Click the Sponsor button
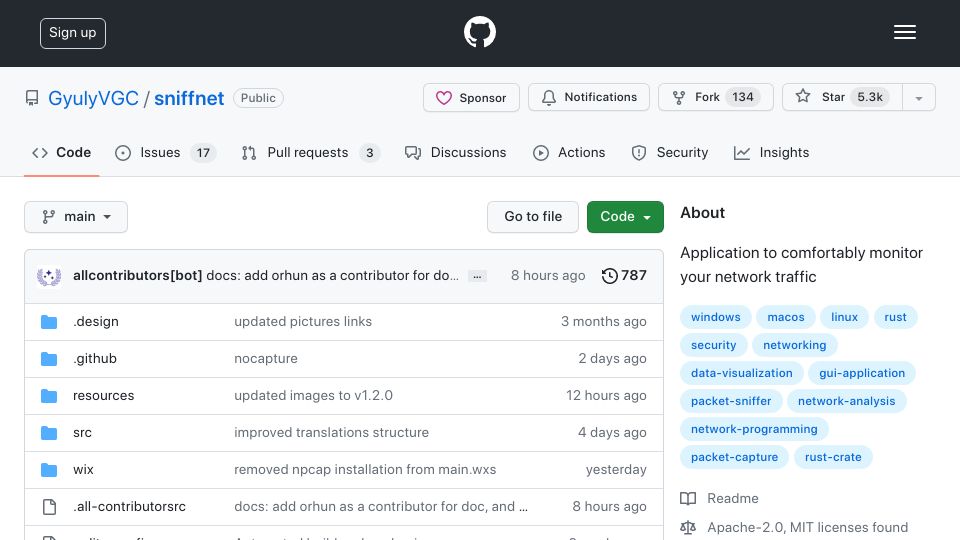960x540 pixels. (x=471, y=97)
